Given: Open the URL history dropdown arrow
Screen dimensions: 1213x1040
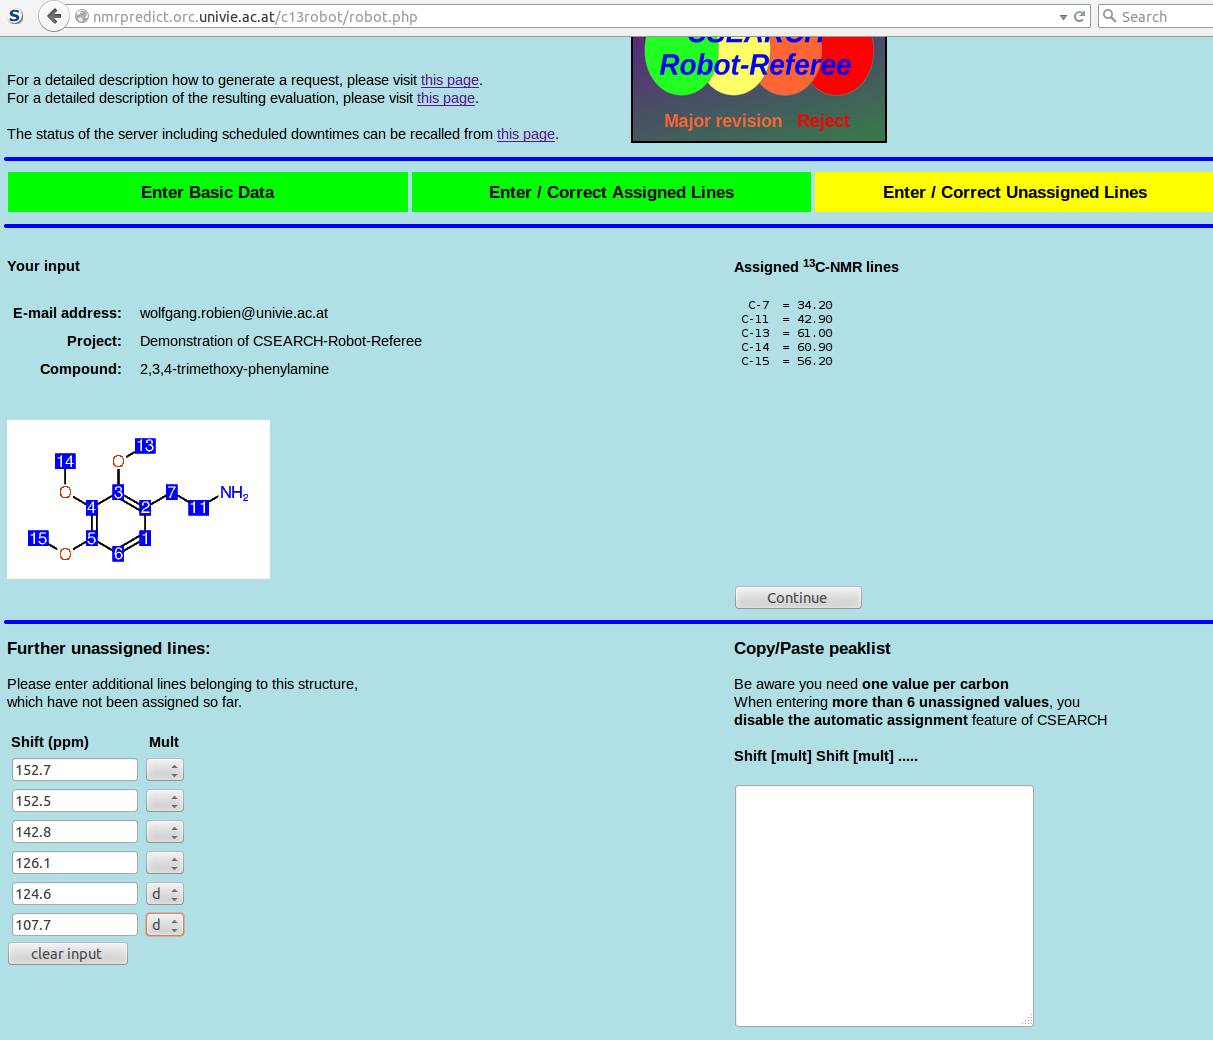Looking at the screenshot, I should [x=1063, y=17].
